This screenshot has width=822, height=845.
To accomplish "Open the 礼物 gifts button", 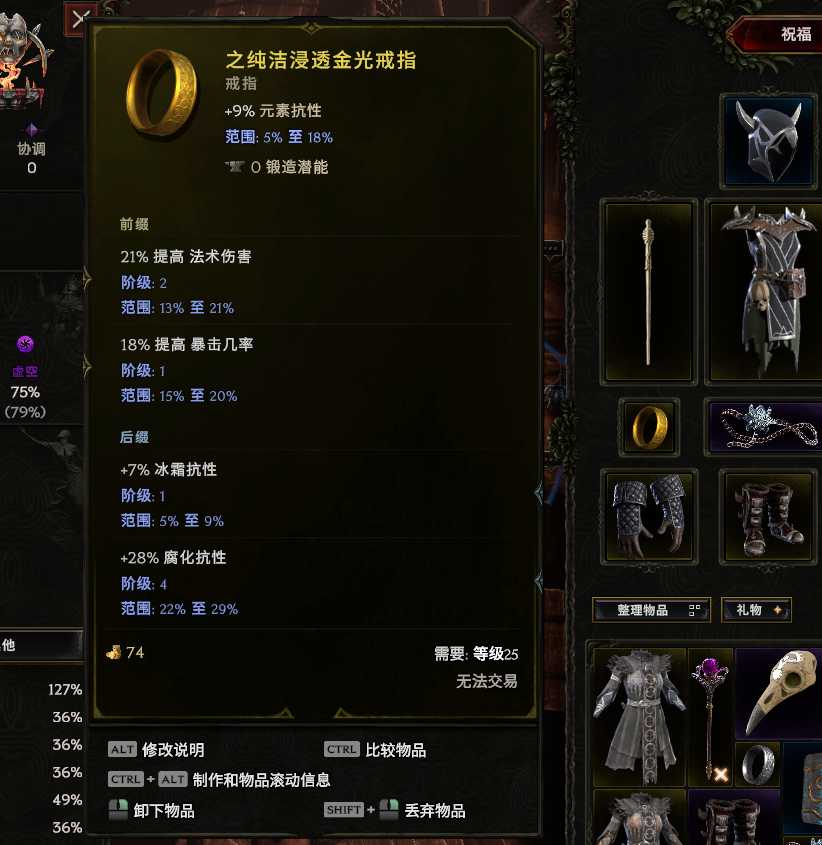I will [x=756, y=610].
